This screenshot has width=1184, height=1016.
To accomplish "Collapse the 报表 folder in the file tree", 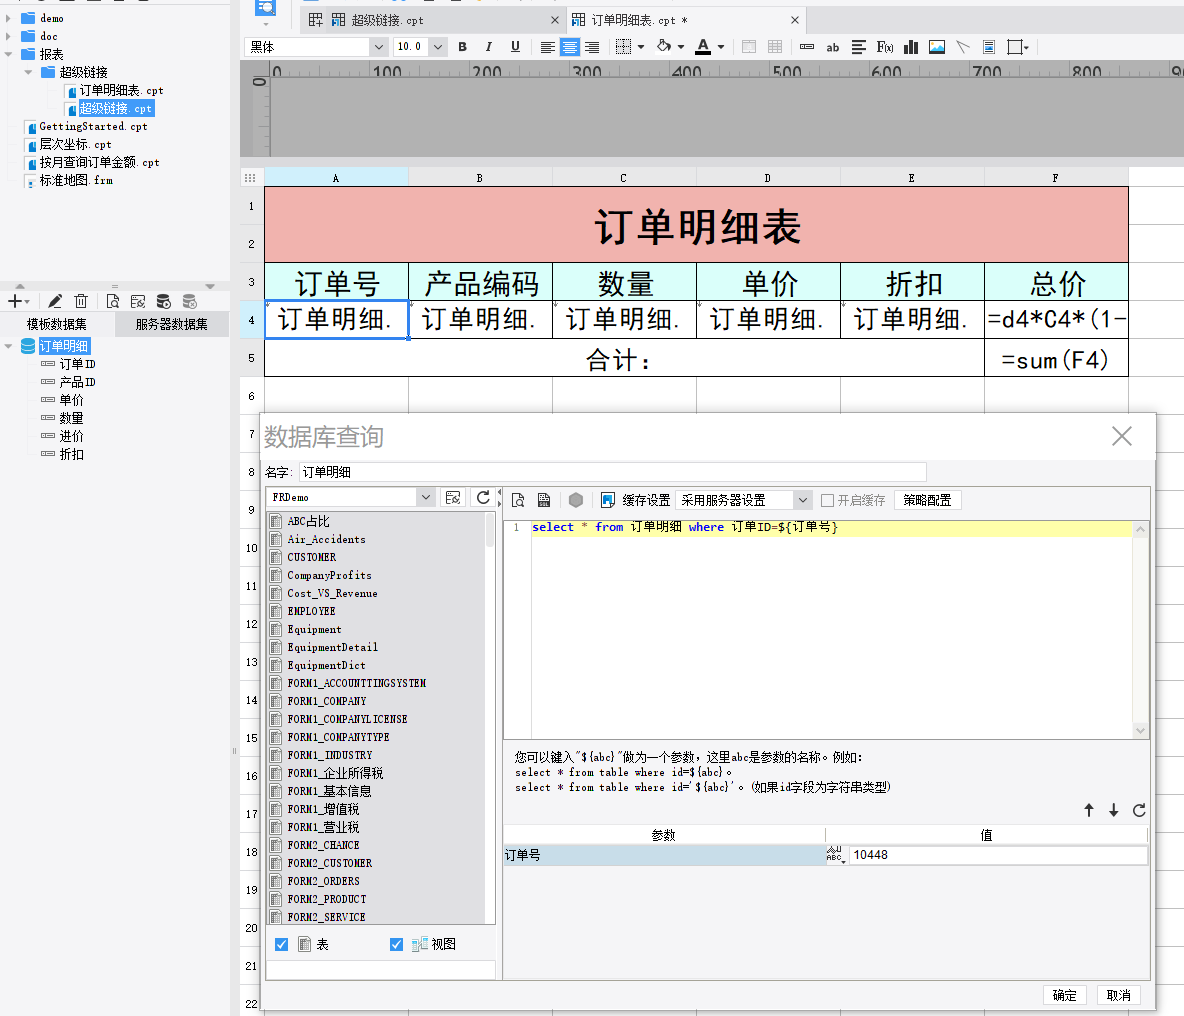I will click(x=8, y=54).
